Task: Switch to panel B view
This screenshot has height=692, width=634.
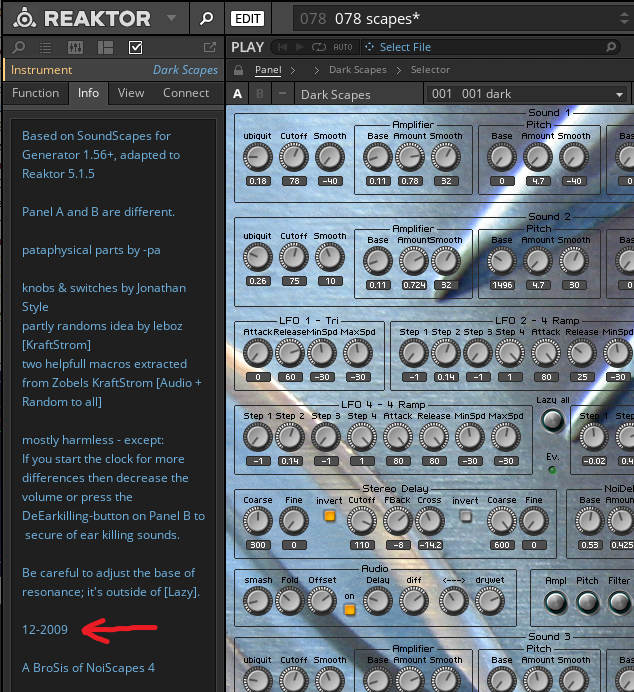Action: pos(259,94)
